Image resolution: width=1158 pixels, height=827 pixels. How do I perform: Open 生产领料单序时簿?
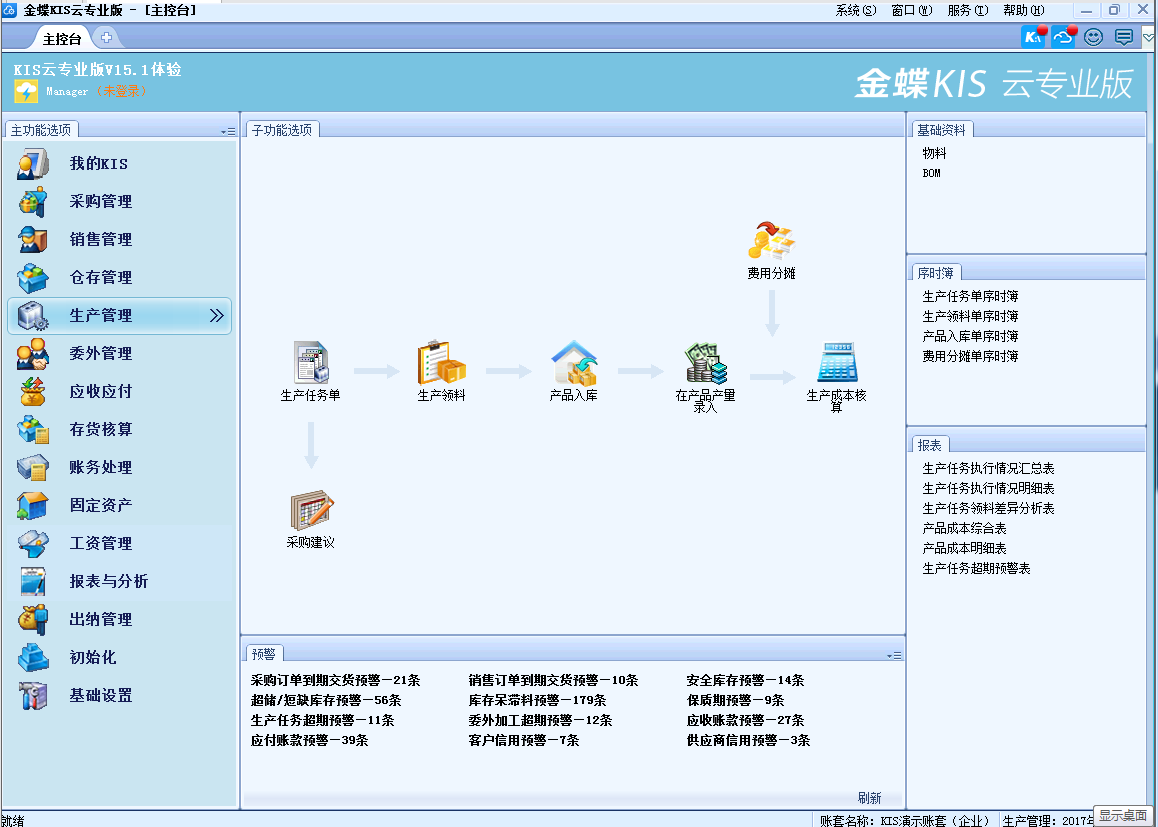click(970, 316)
